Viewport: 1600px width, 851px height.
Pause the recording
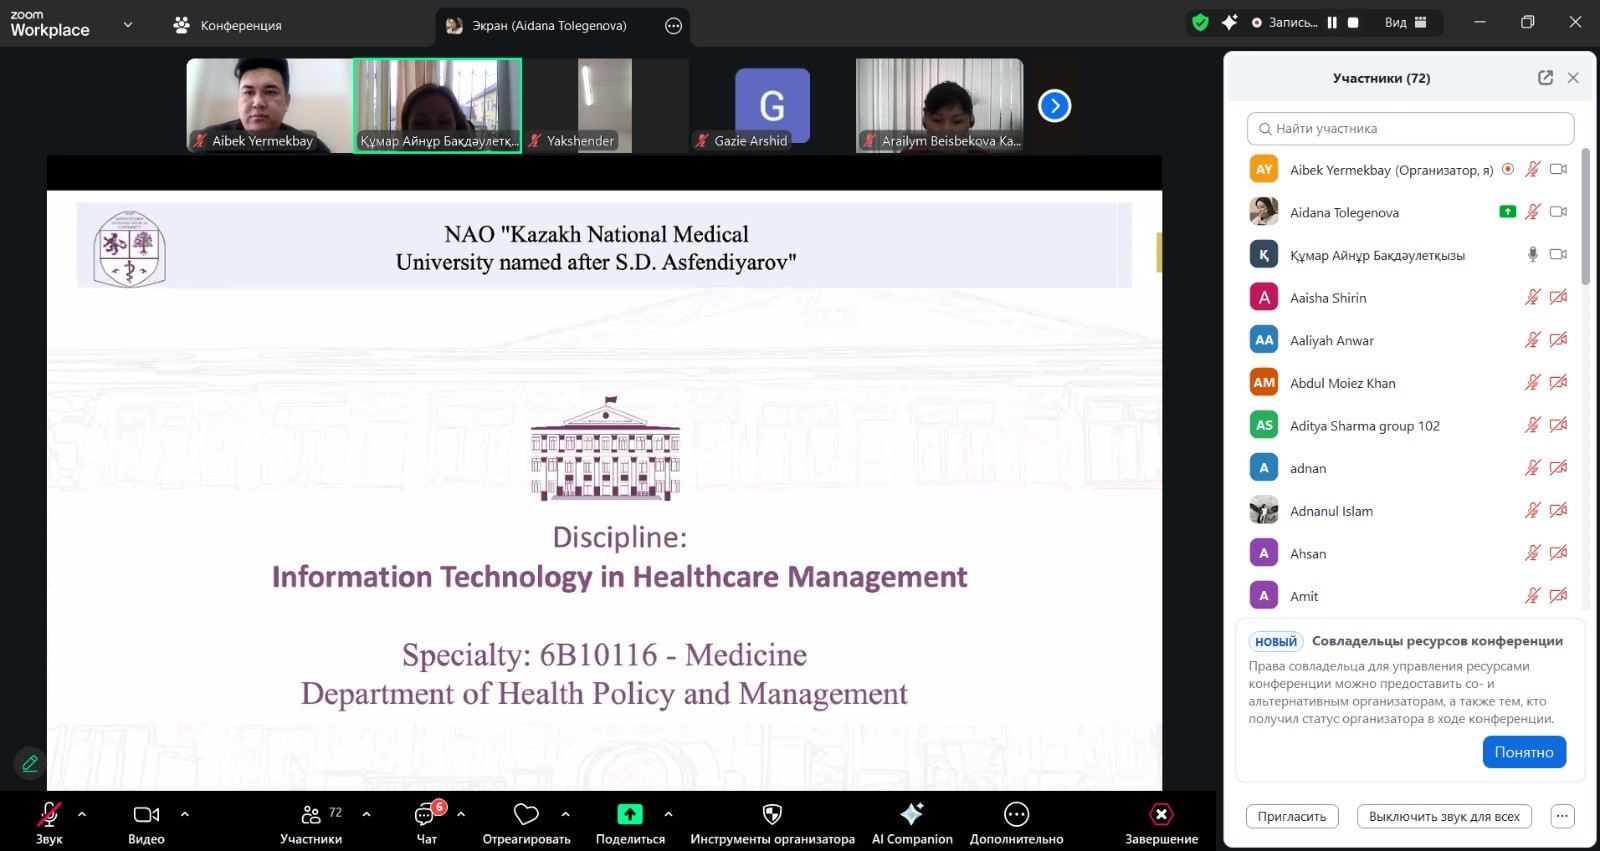click(1332, 22)
